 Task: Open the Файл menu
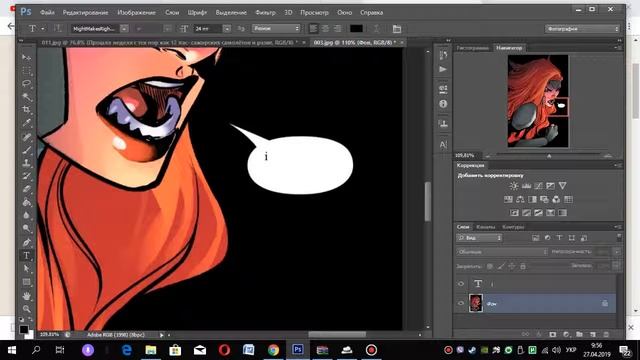[47, 13]
